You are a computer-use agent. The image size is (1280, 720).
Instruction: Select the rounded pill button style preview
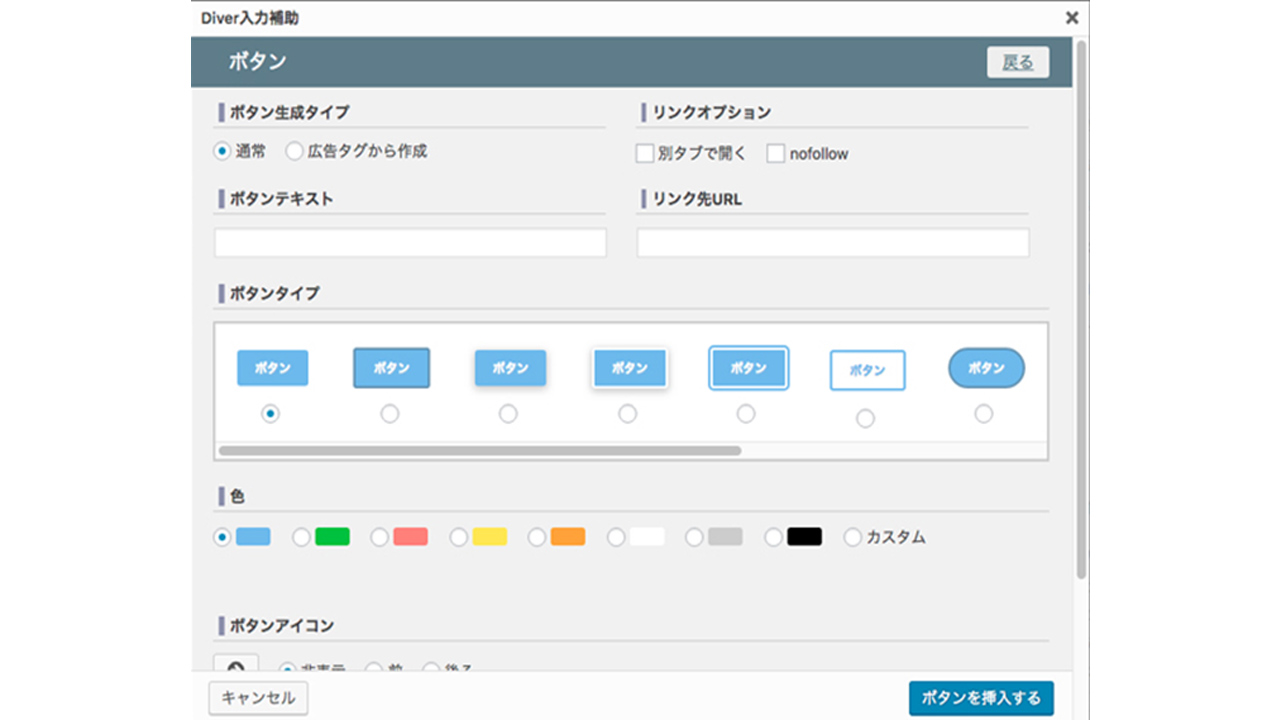tap(986, 368)
